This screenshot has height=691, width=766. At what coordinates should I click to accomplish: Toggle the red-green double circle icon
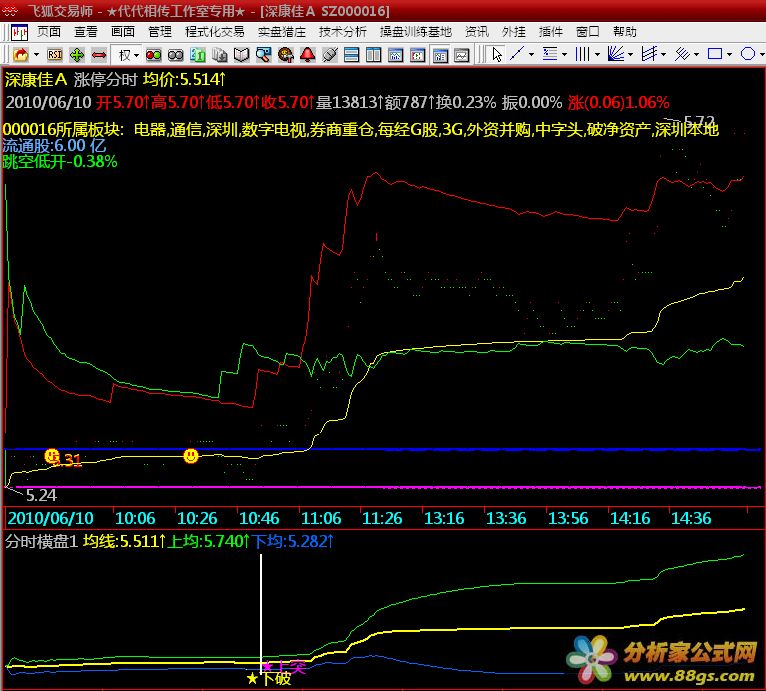click(154, 54)
